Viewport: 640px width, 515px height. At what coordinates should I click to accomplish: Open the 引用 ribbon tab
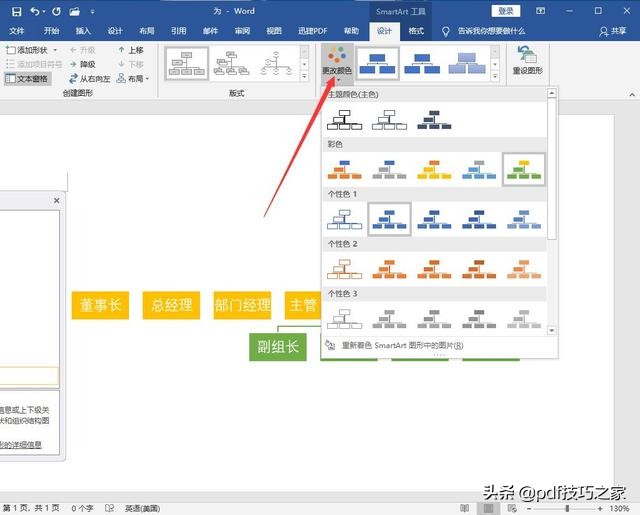click(178, 31)
